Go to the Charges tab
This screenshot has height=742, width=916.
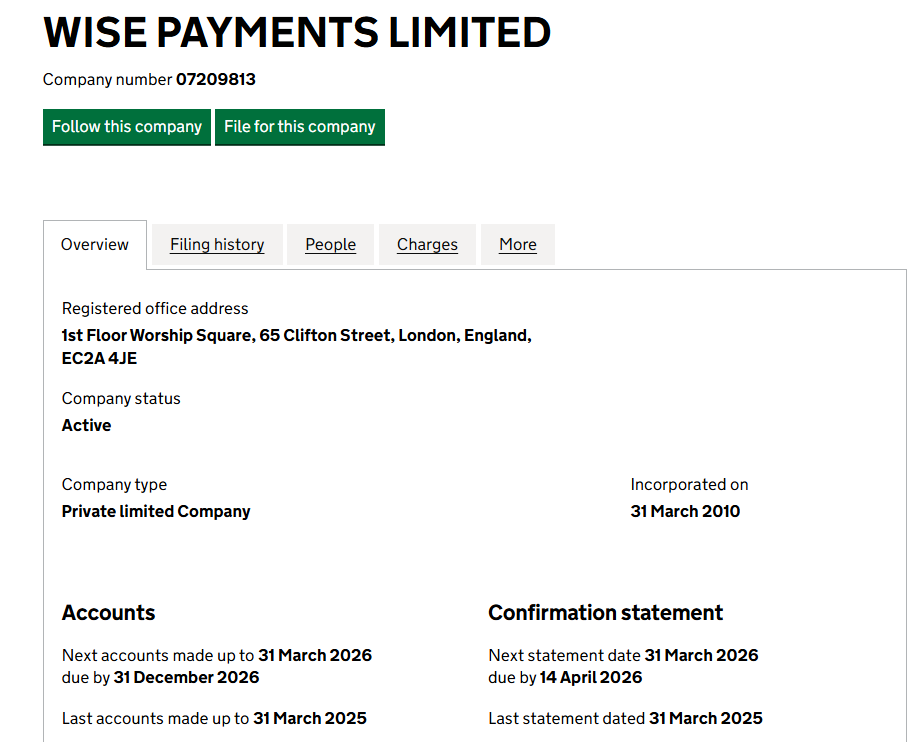pyautogui.click(x=428, y=244)
